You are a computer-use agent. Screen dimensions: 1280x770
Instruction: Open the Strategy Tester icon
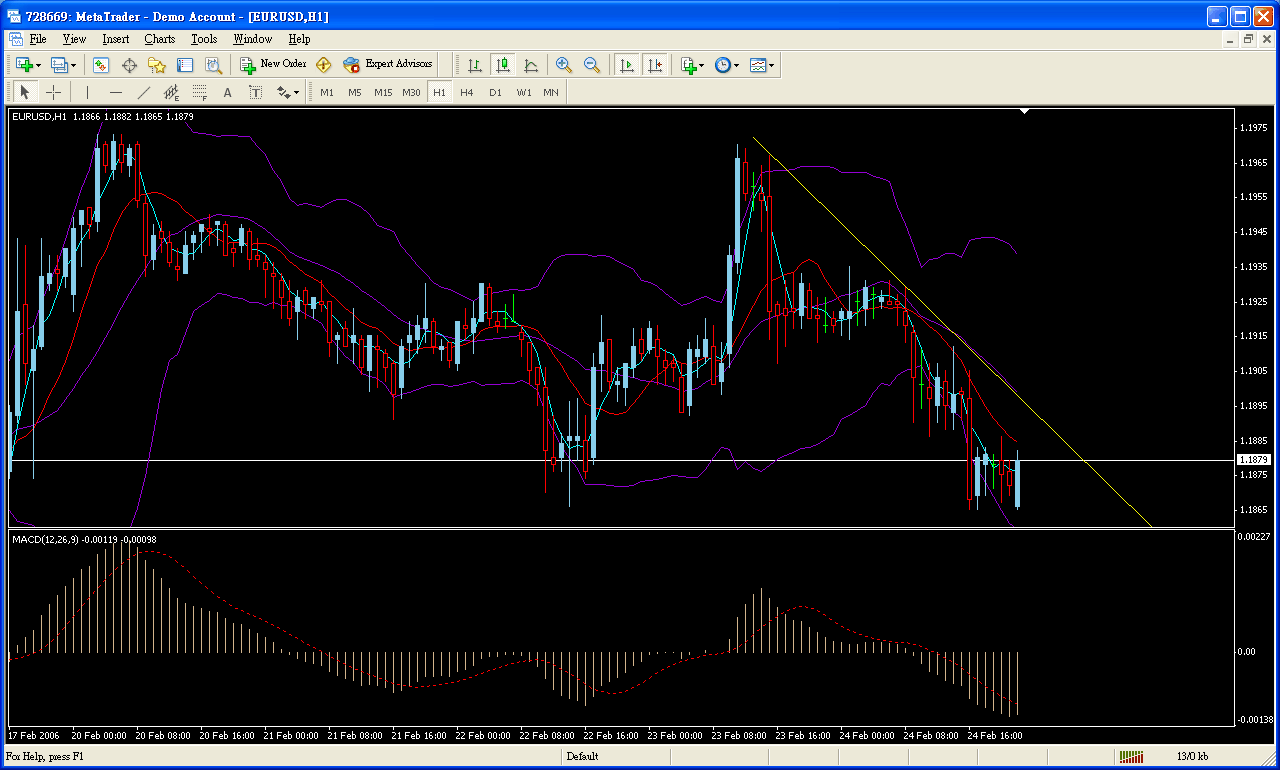[213, 64]
